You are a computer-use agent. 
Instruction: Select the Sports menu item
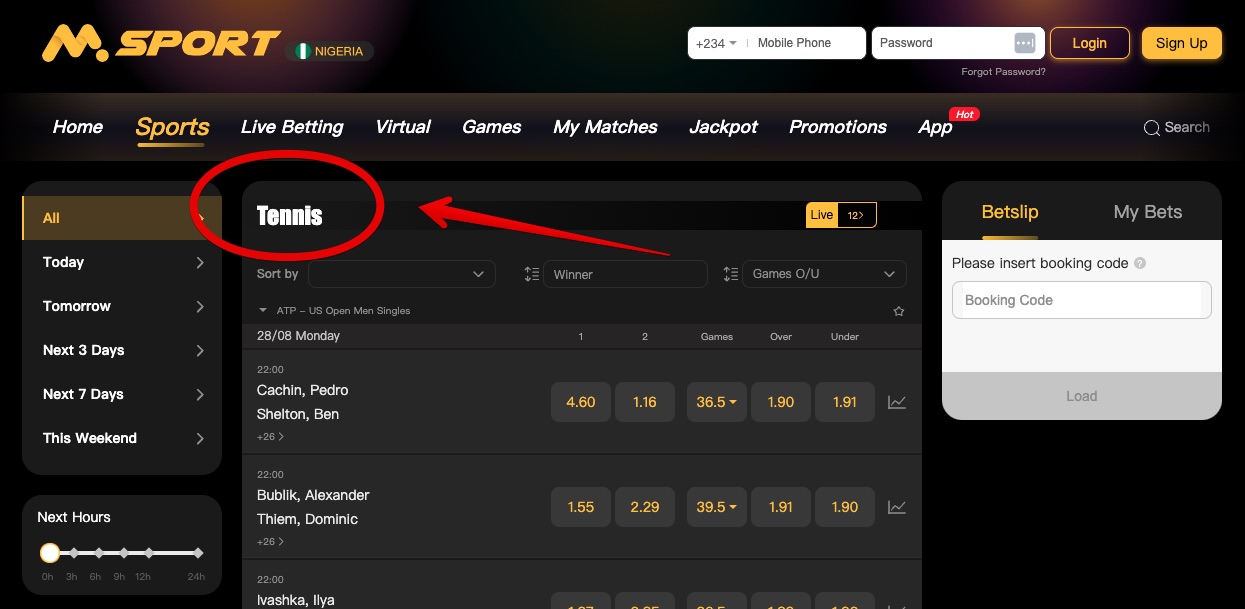pyautogui.click(x=173, y=128)
